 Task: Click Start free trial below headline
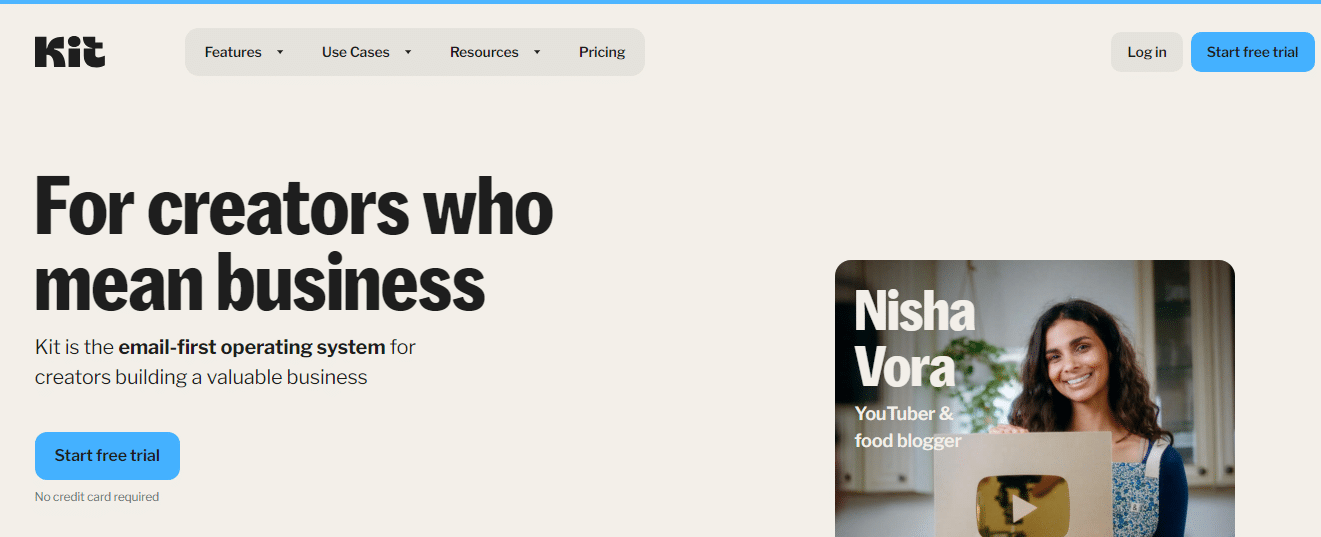(x=107, y=456)
